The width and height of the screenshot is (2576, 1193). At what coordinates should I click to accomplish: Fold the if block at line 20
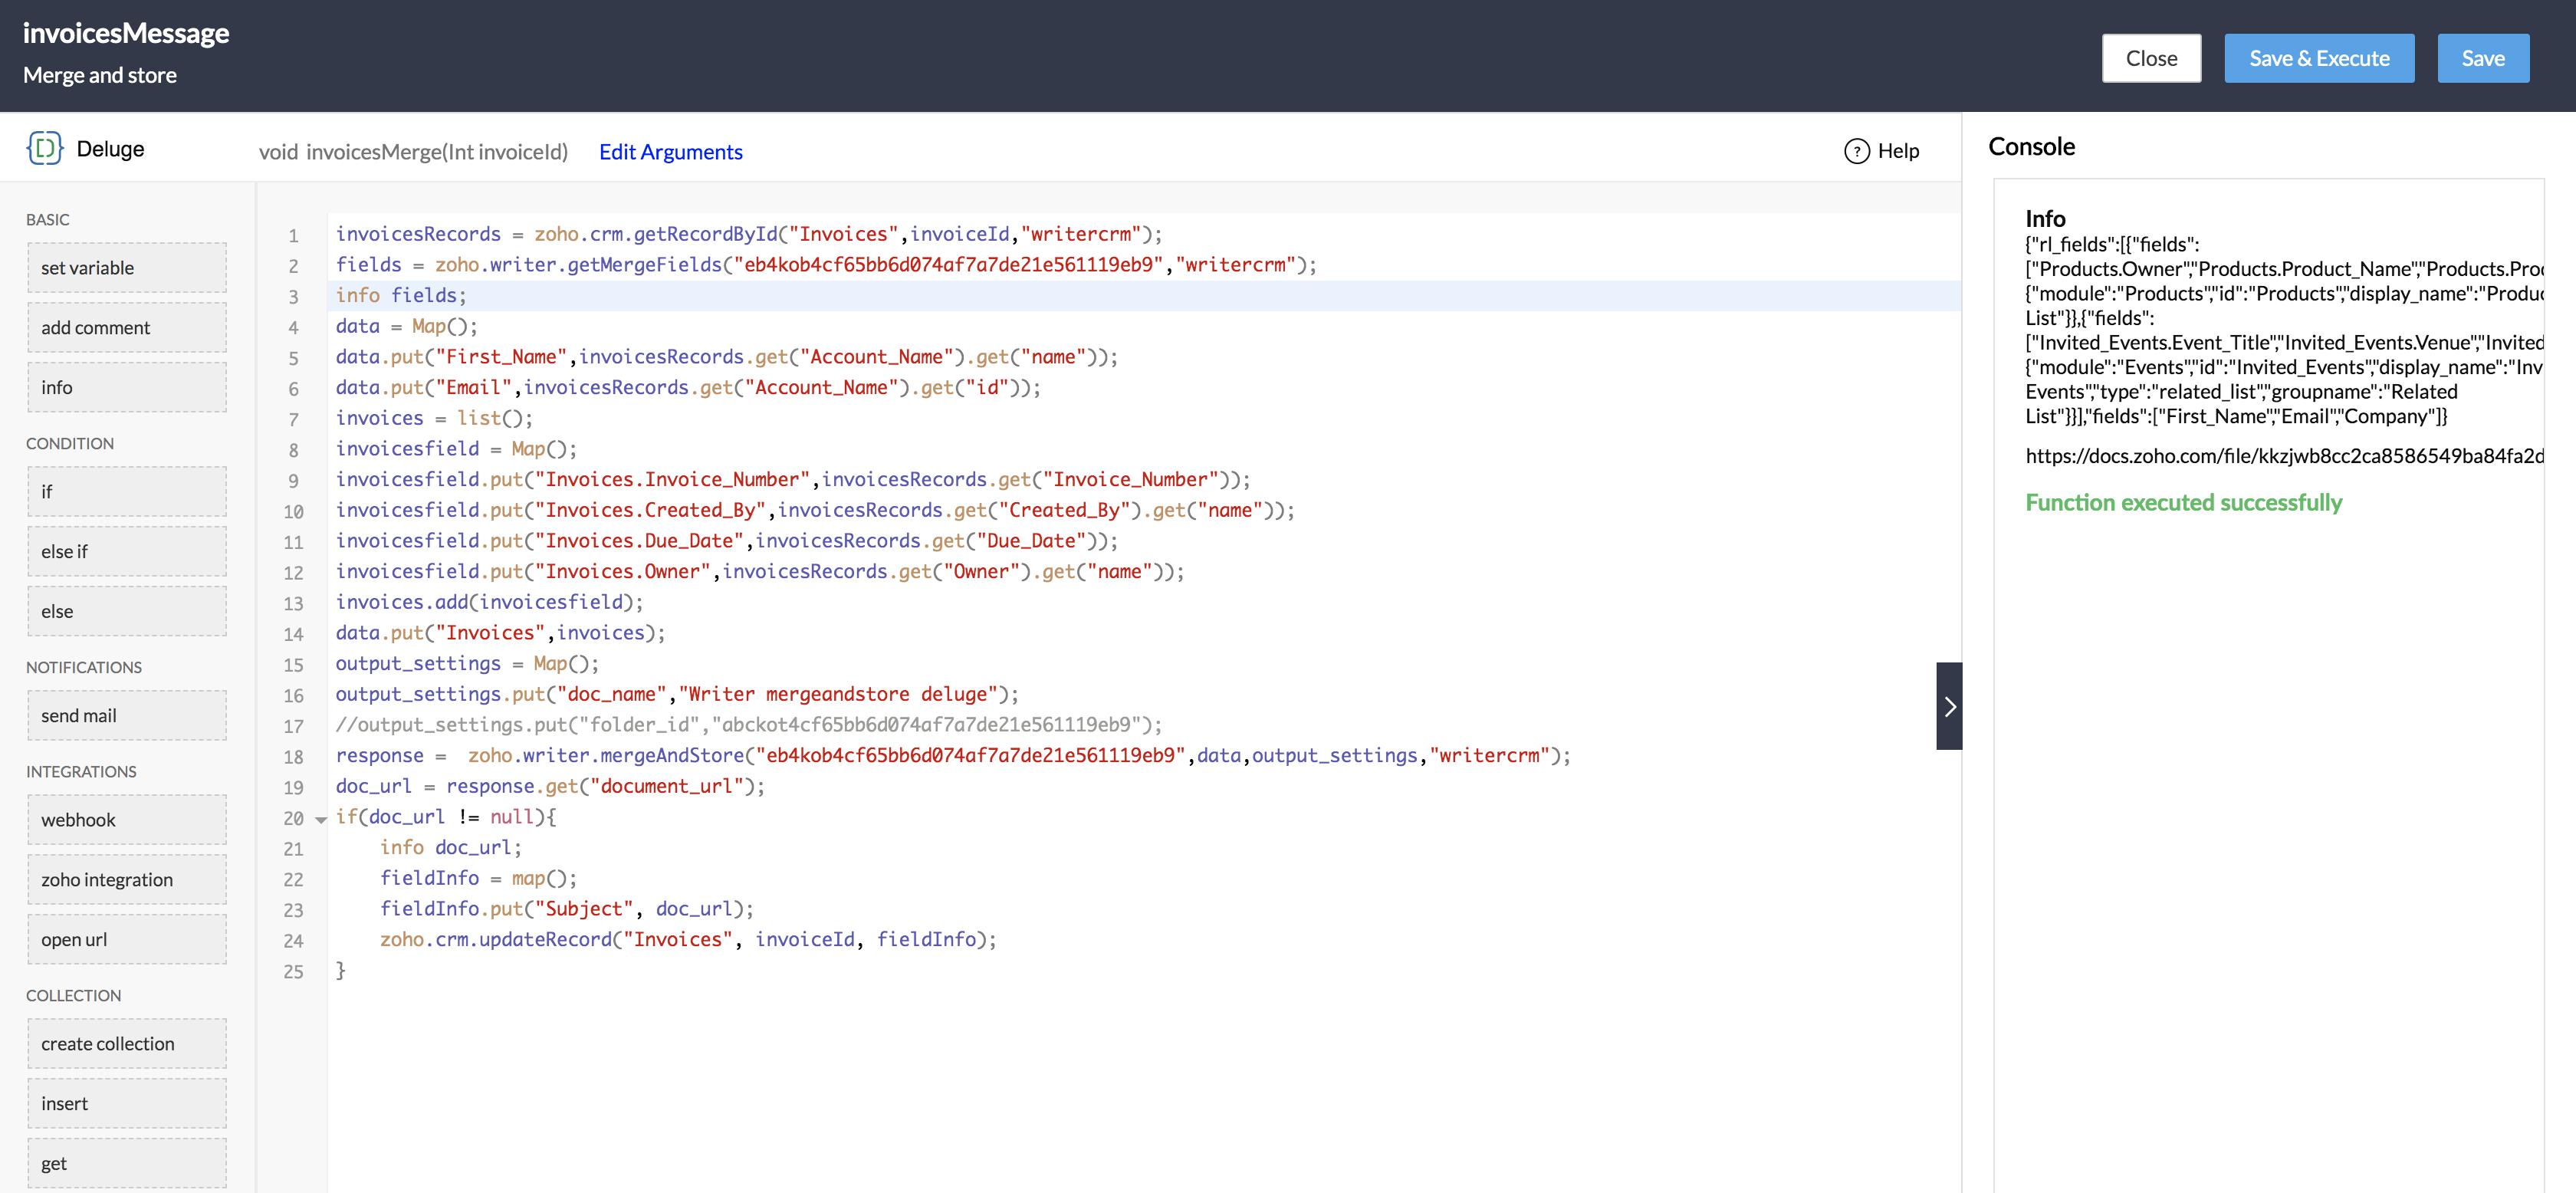[321, 819]
